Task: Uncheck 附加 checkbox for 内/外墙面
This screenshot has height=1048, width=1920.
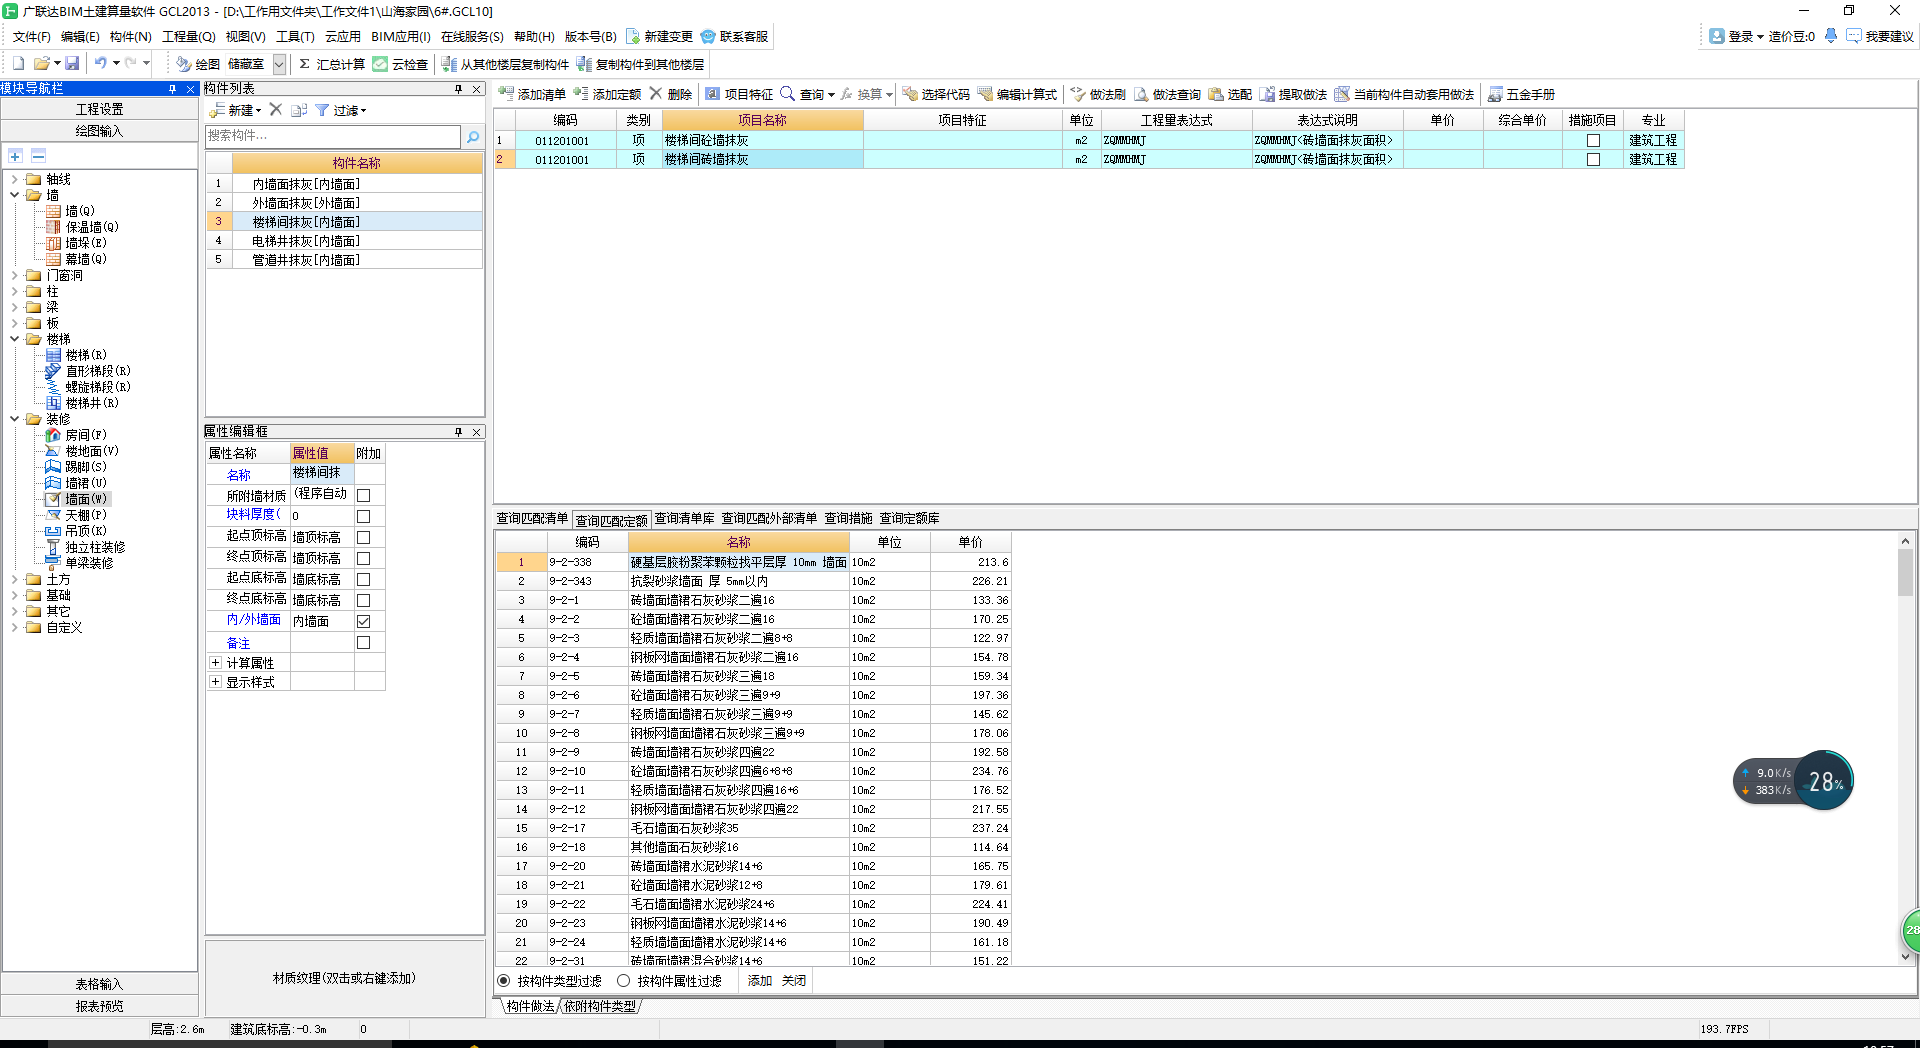Action: click(363, 621)
